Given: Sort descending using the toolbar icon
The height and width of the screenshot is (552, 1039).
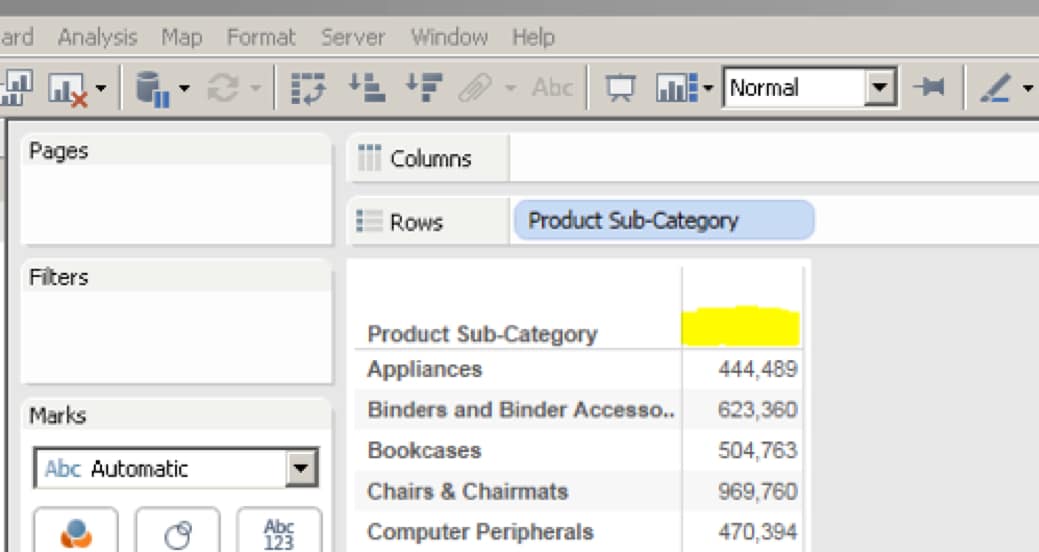Looking at the screenshot, I should (x=423, y=88).
